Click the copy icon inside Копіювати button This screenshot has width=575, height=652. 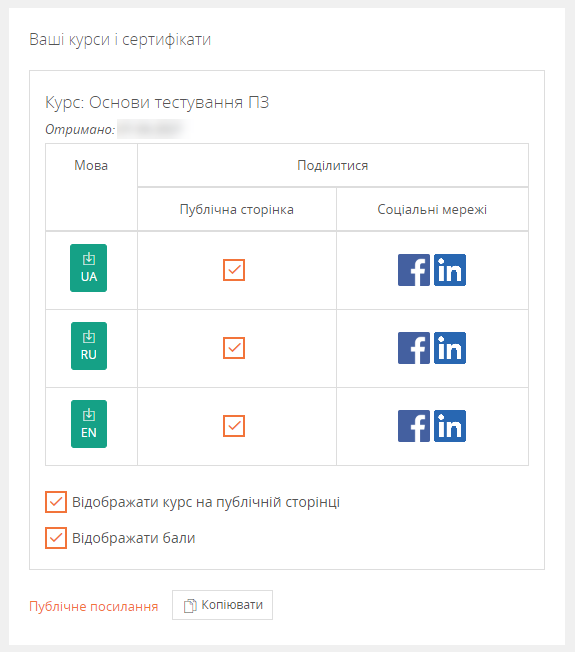[190, 605]
